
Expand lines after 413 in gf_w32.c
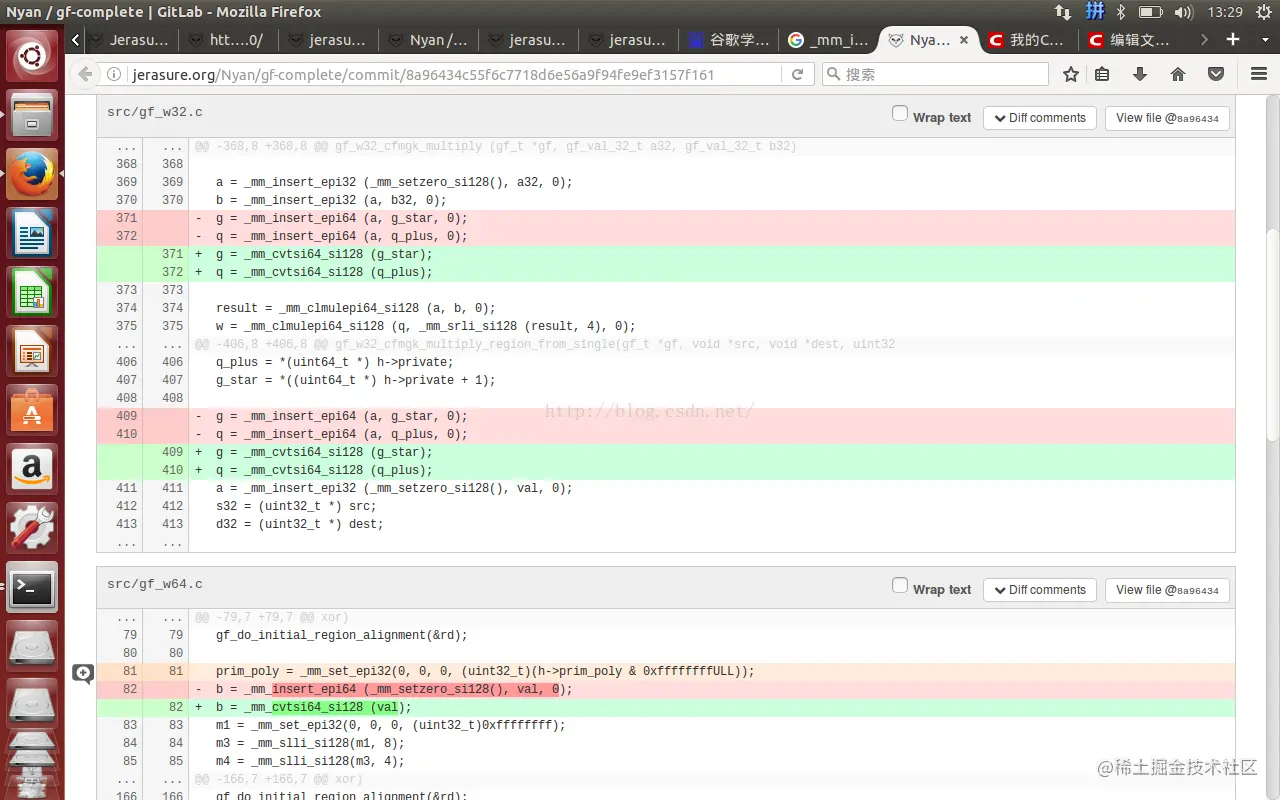[127, 542]
